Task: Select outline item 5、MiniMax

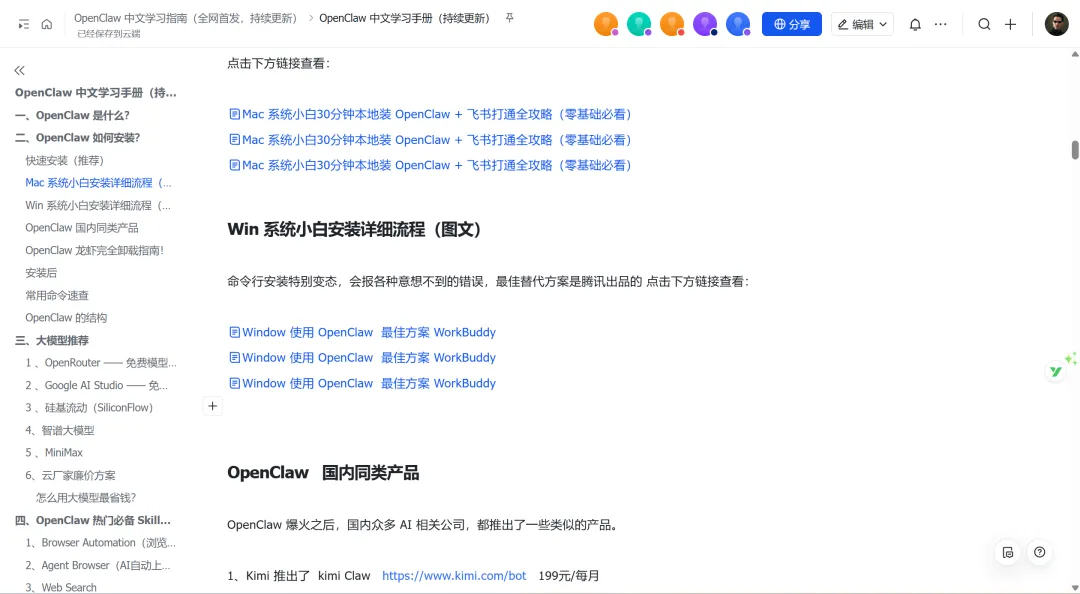Action: point(54,452)
